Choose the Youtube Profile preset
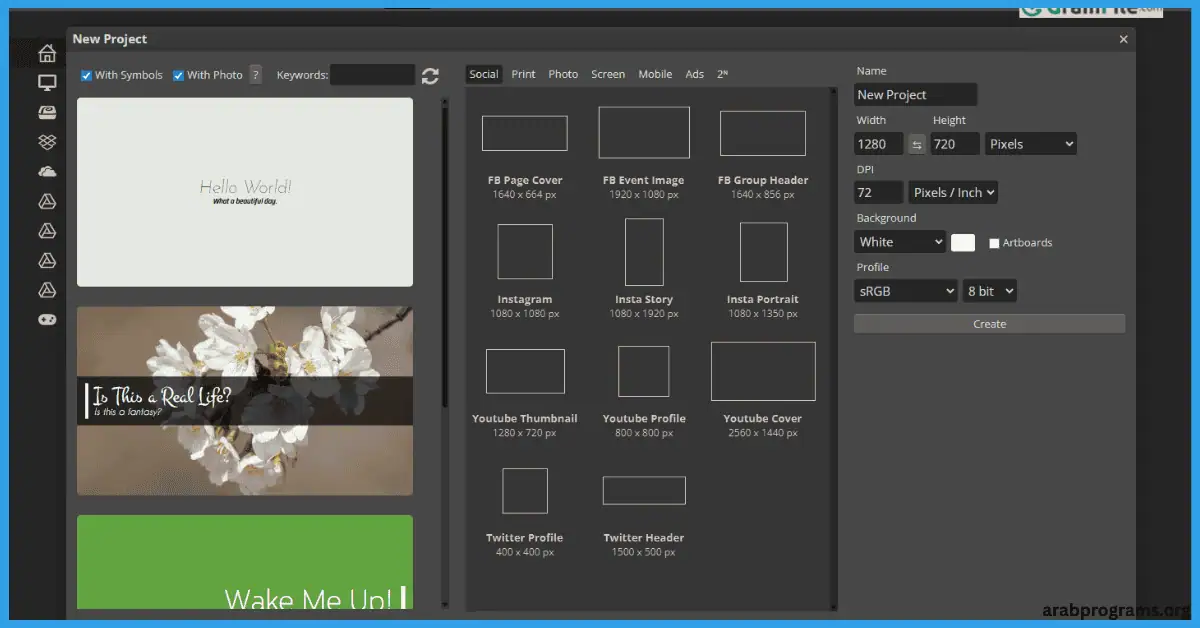The image size is (1200, 628). pyautogui.click(x=643, y=392)
